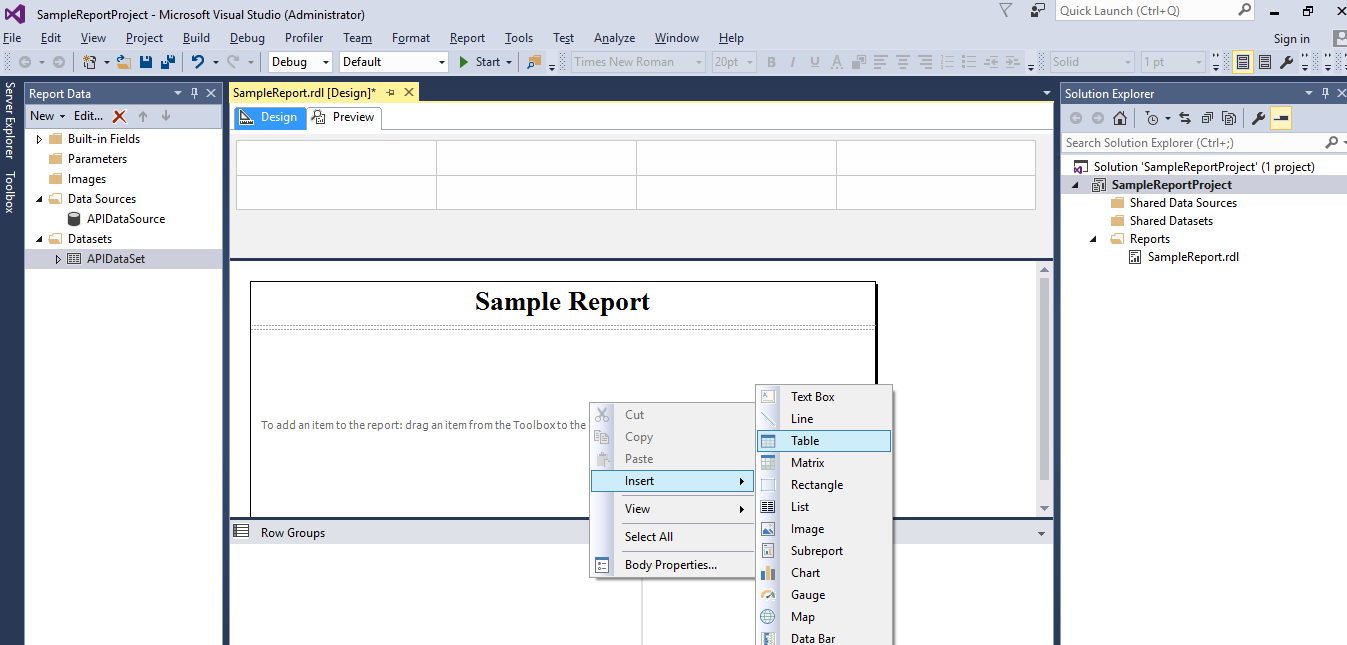Screen dimensions: 1347x645
Task: Toggle the highlighted report toolbar layout button
Action: tap(1243, 62)
